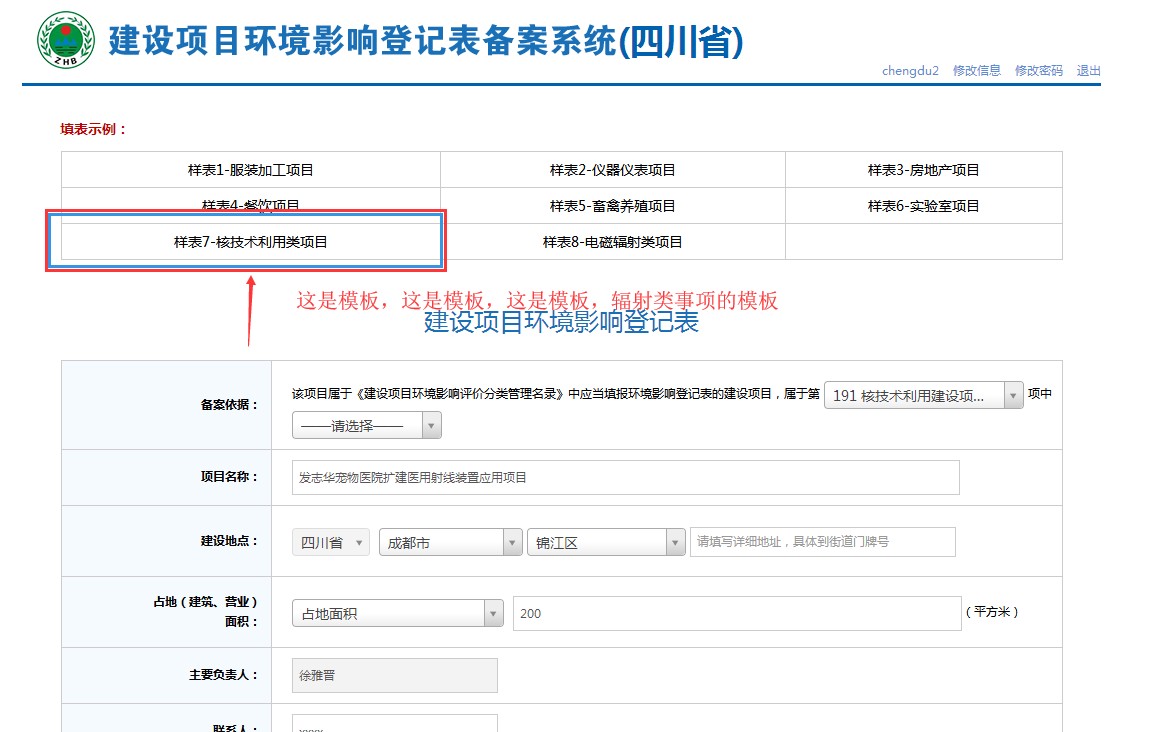Open 样表8-电磁辐射类项目 sample form
Viewport: 1151px width, 732px height.
(612, 242)
